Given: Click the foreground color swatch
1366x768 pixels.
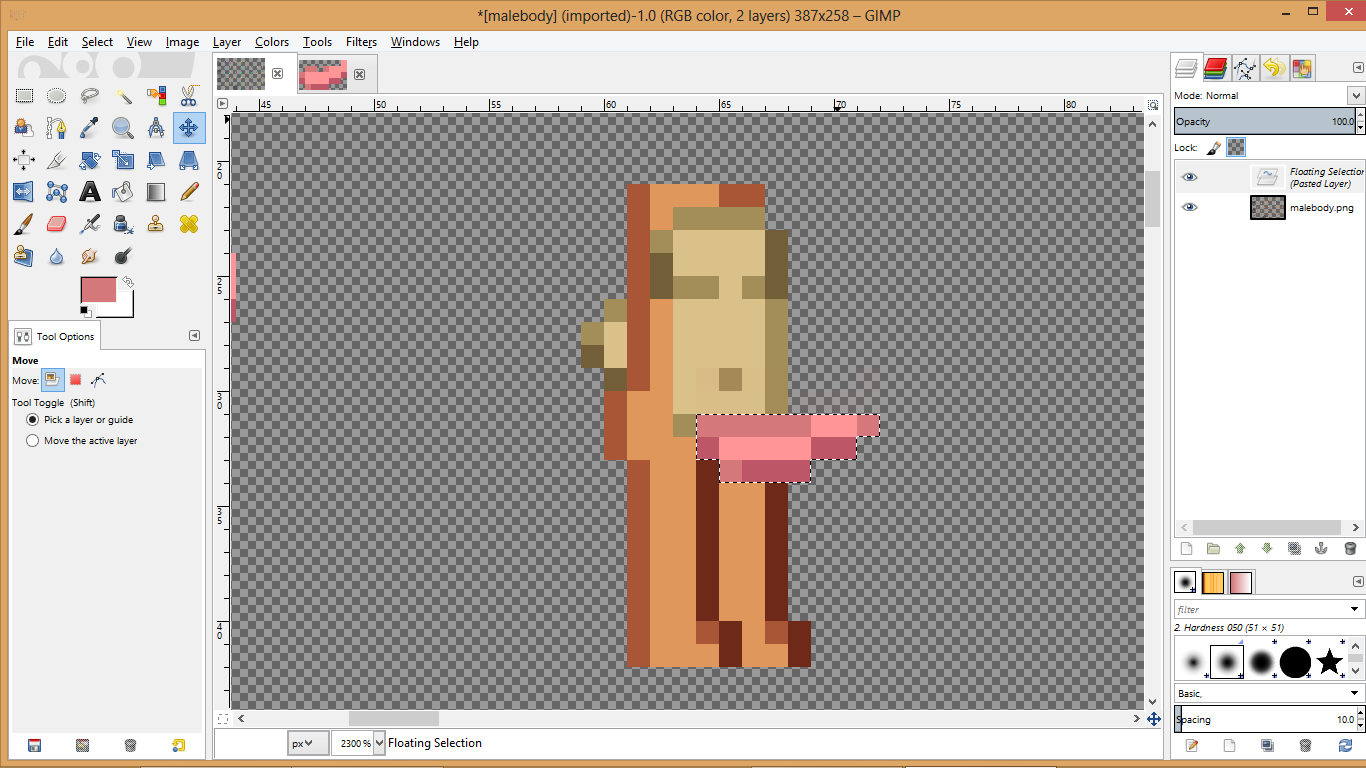Looking at the screenshot, I should pyautogui.click(x=98, y=291).
